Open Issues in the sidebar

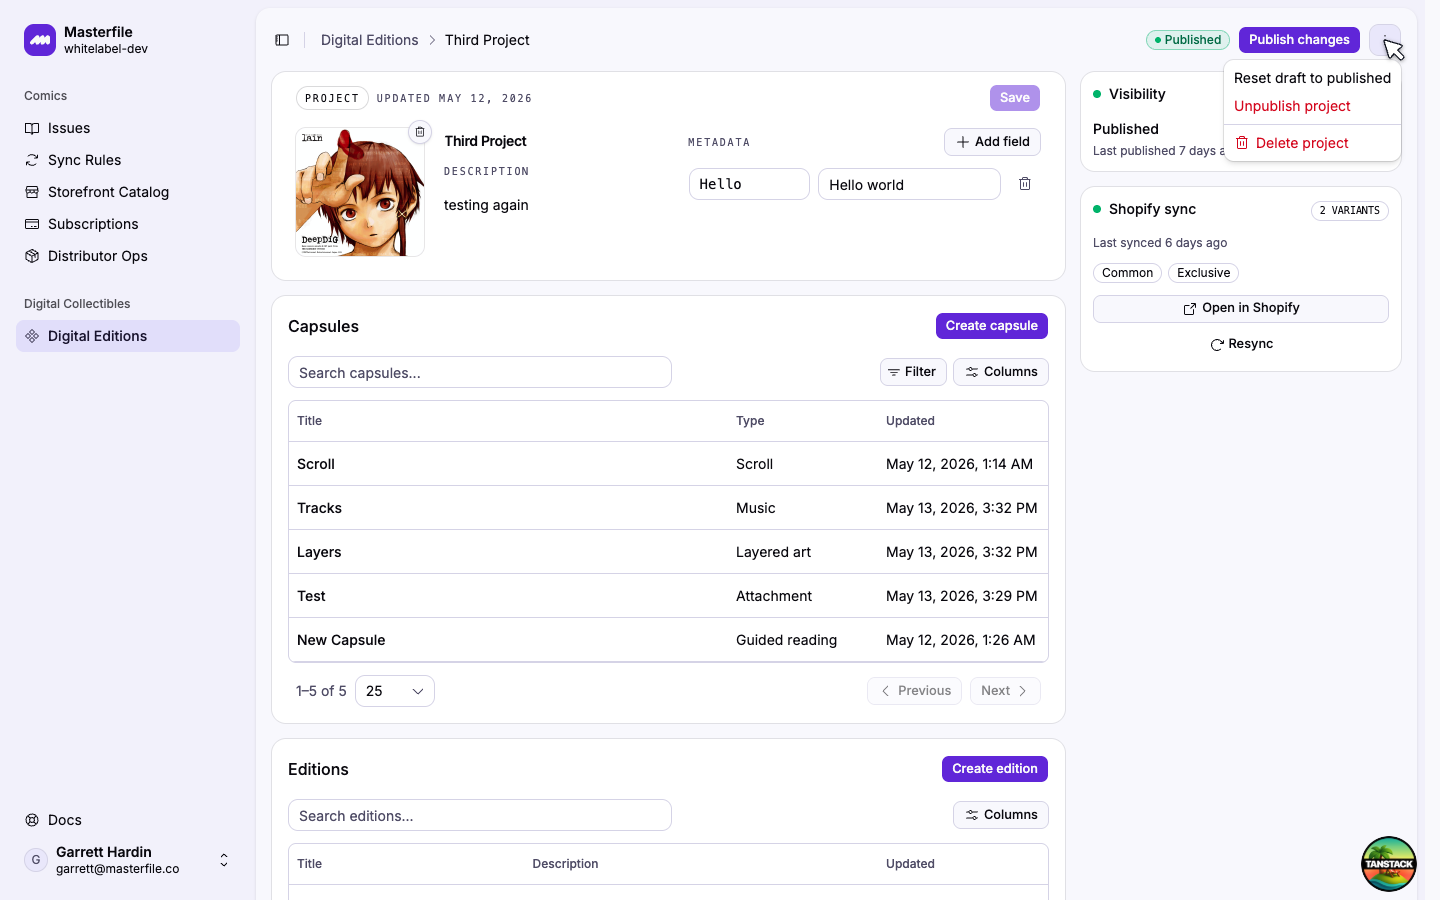[128, 128]
